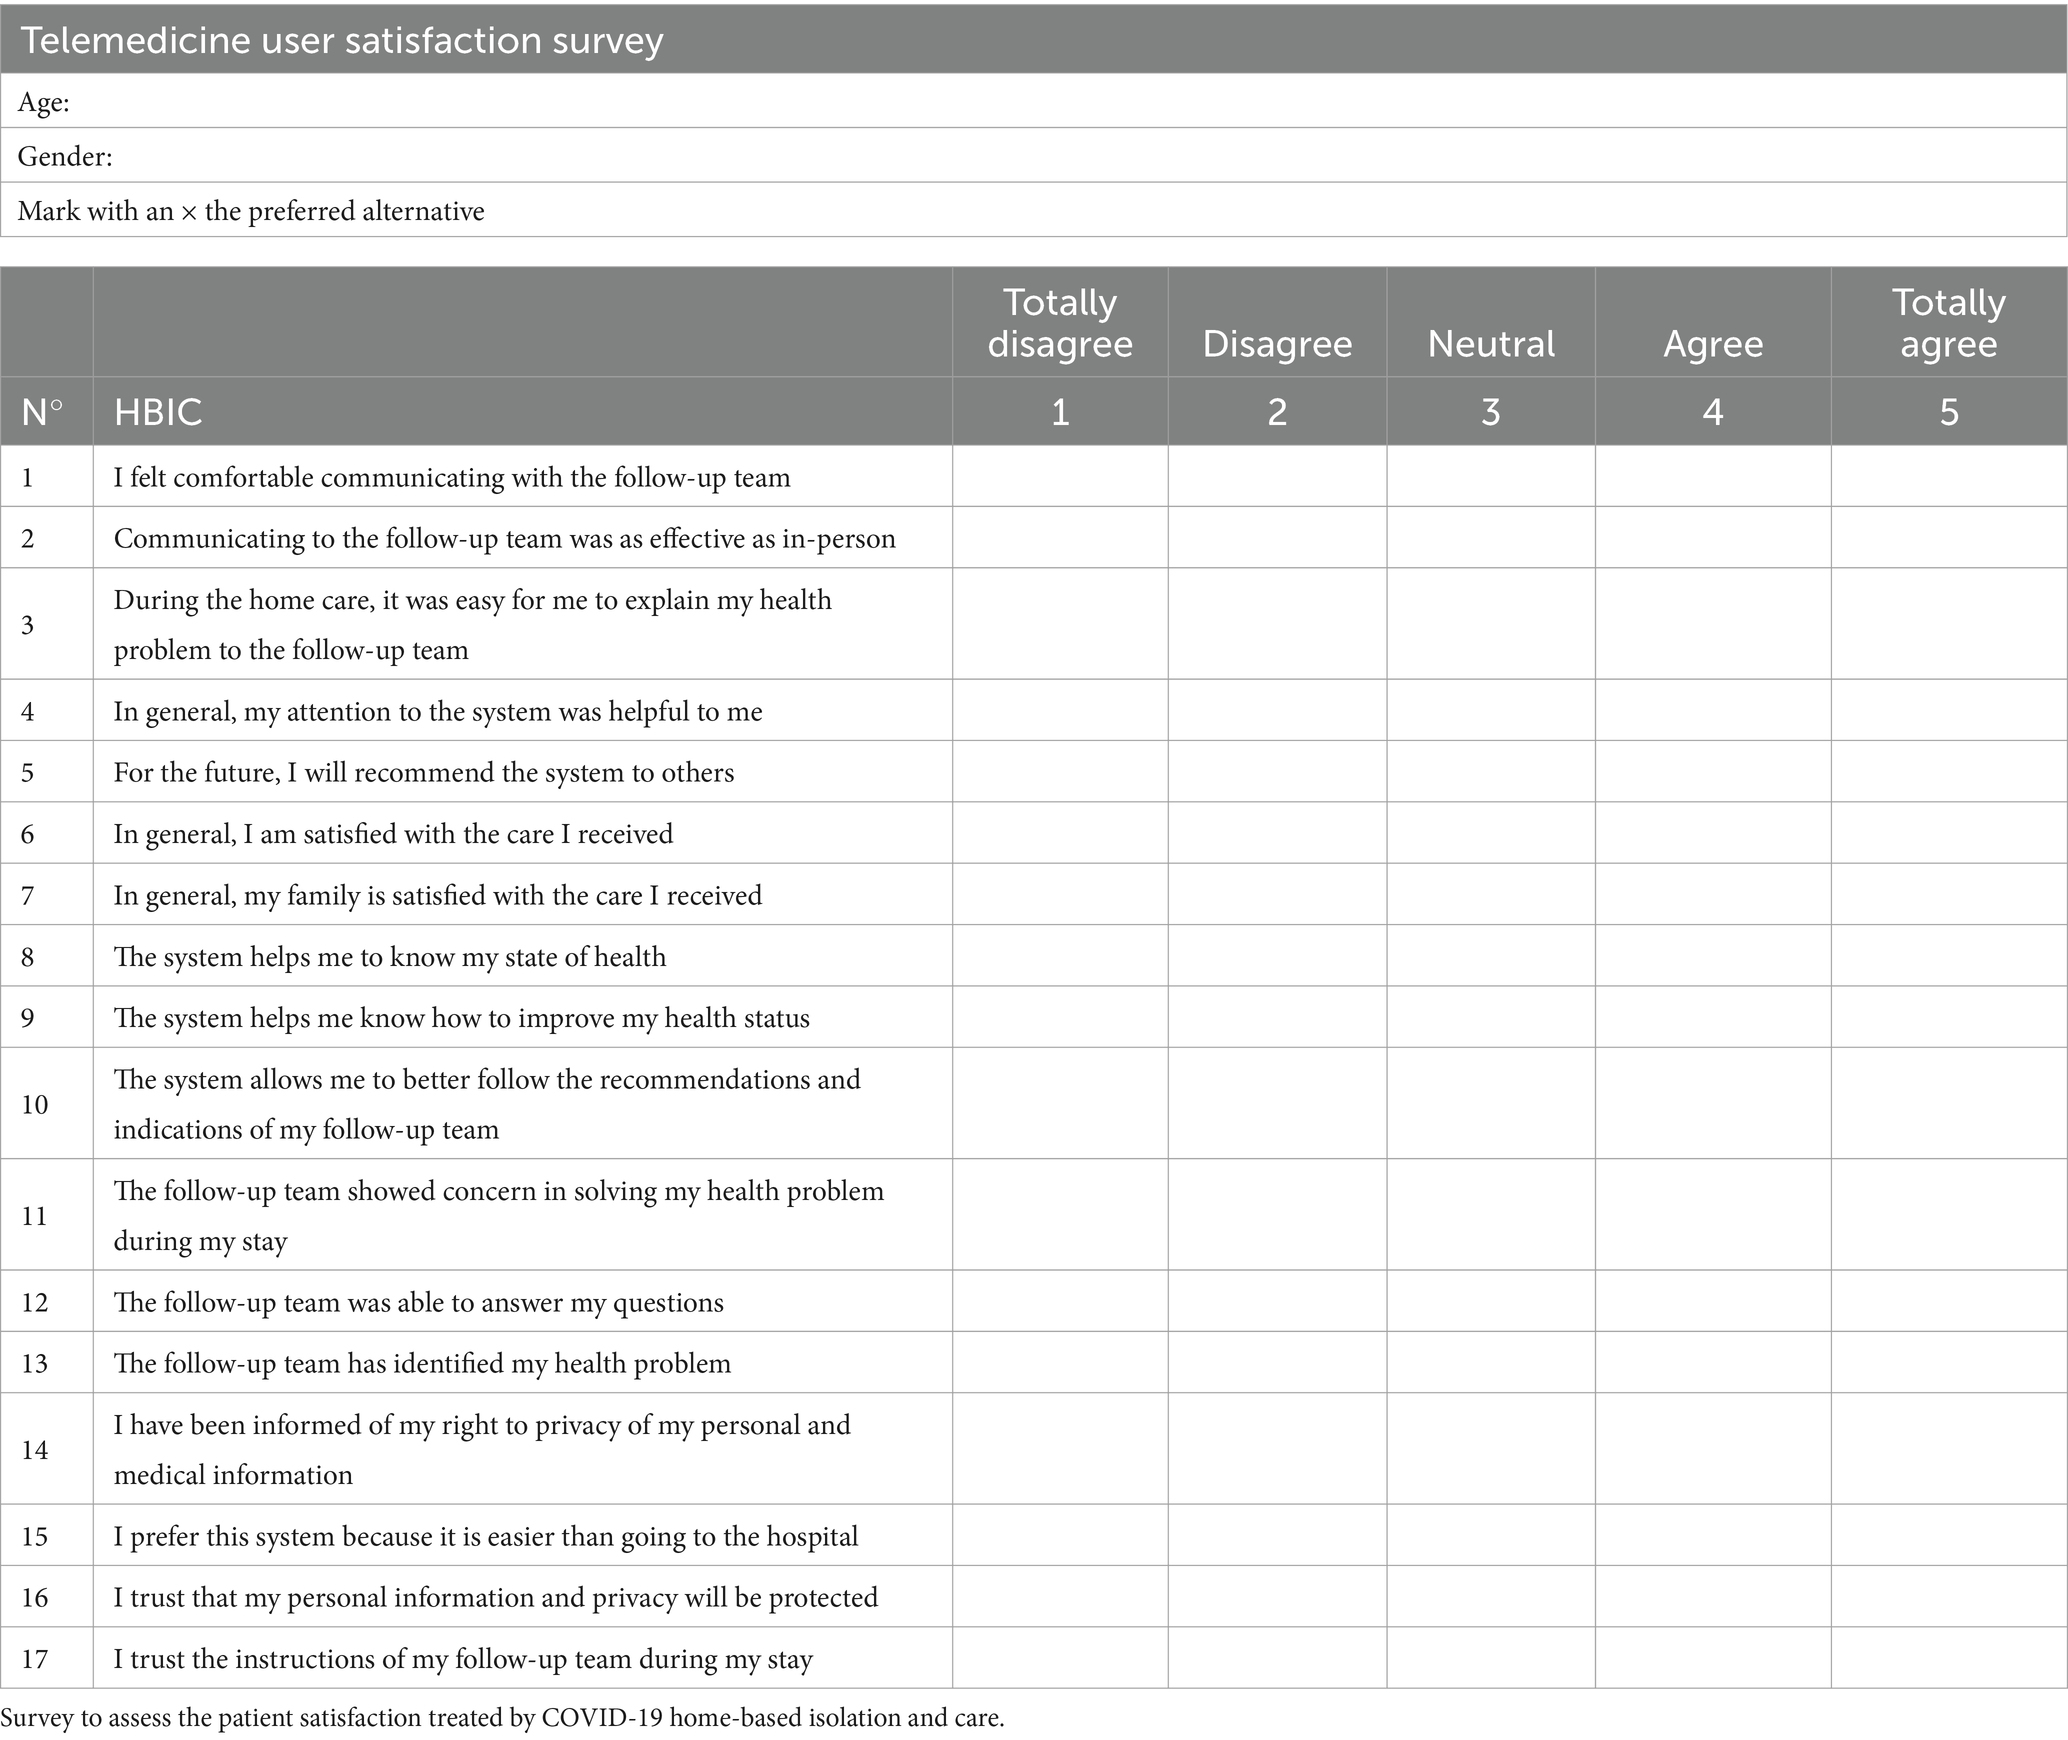Select 'I prefer this system because it is easier' statement
Image resolution: width=2068 pixels, height=1740 pixels.
click(x=486, y=1536)
